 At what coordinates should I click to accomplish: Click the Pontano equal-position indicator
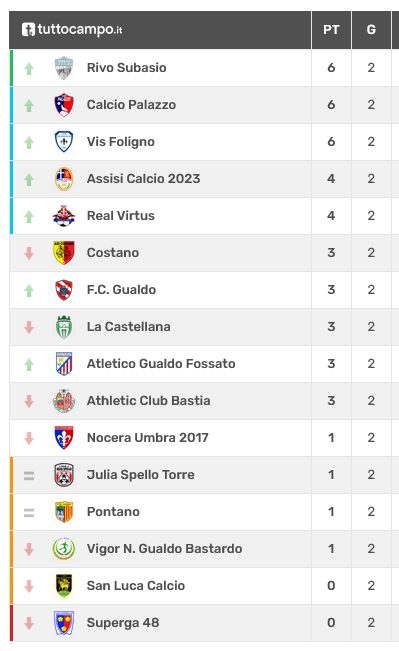[x=29, y=513]
